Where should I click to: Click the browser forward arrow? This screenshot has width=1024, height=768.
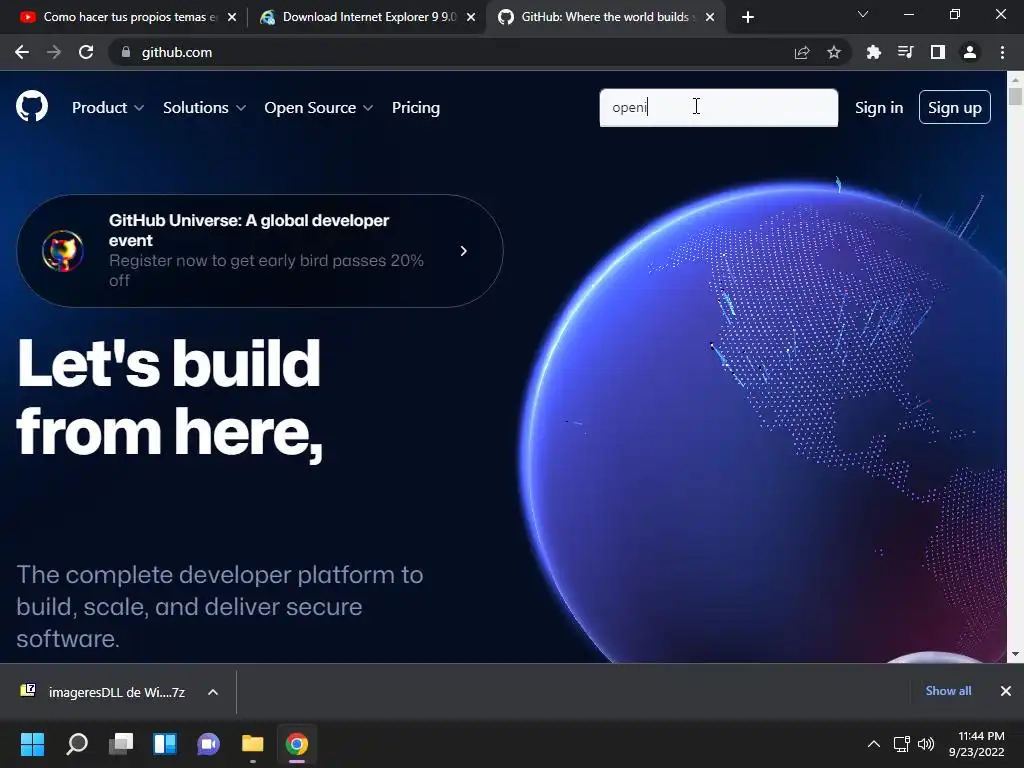click(54, 52)
